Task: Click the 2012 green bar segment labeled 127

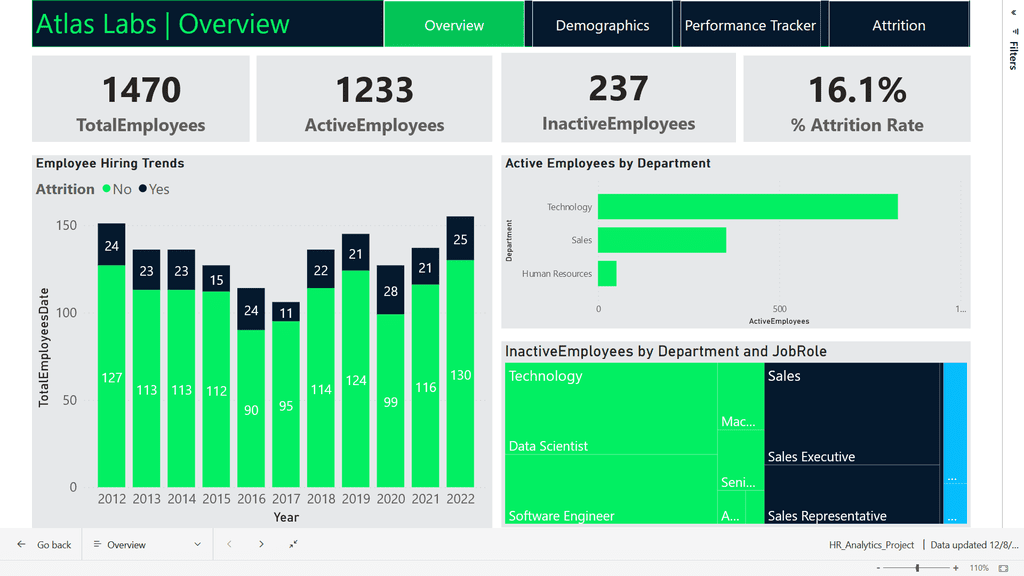Action: (112, 376)
